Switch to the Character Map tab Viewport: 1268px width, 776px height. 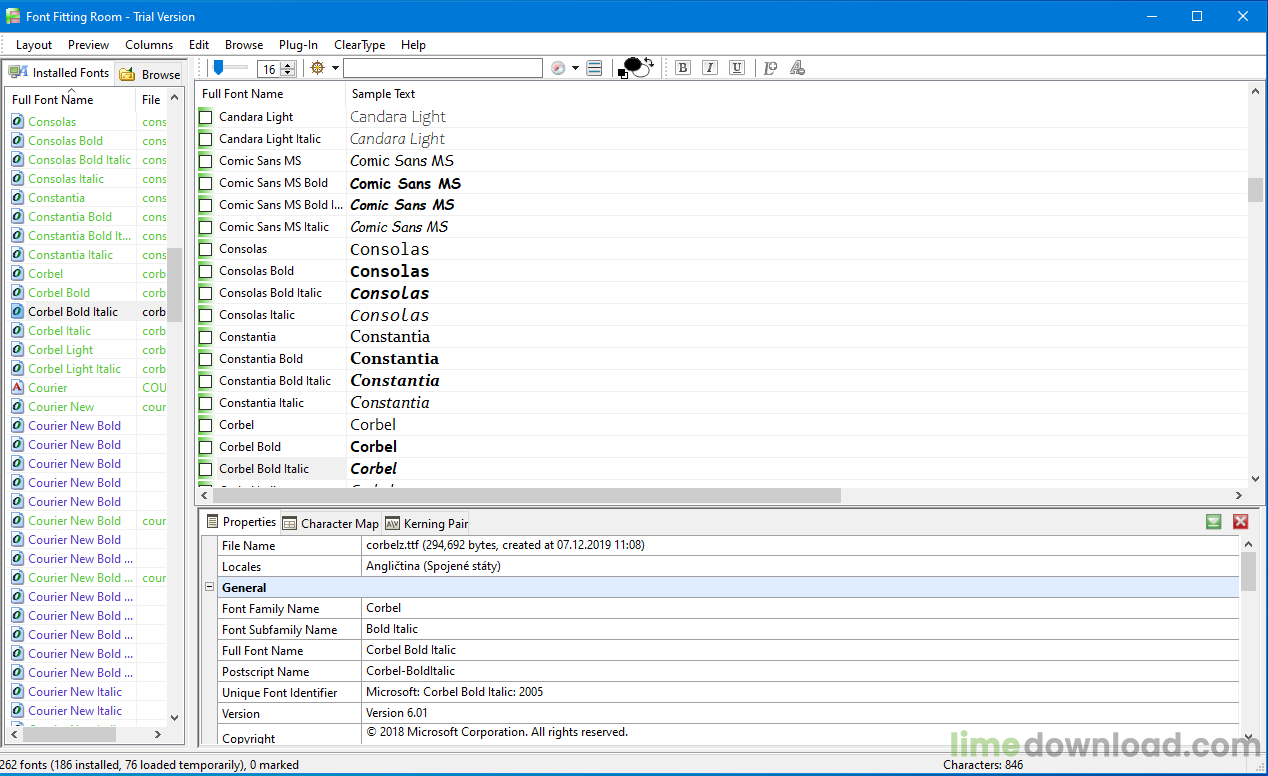(x=331, y=523)
